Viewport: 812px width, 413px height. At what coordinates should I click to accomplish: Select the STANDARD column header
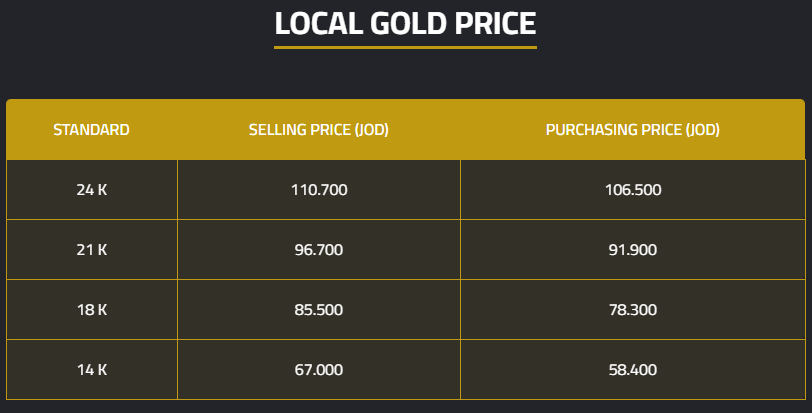click(x=91, y=130)
